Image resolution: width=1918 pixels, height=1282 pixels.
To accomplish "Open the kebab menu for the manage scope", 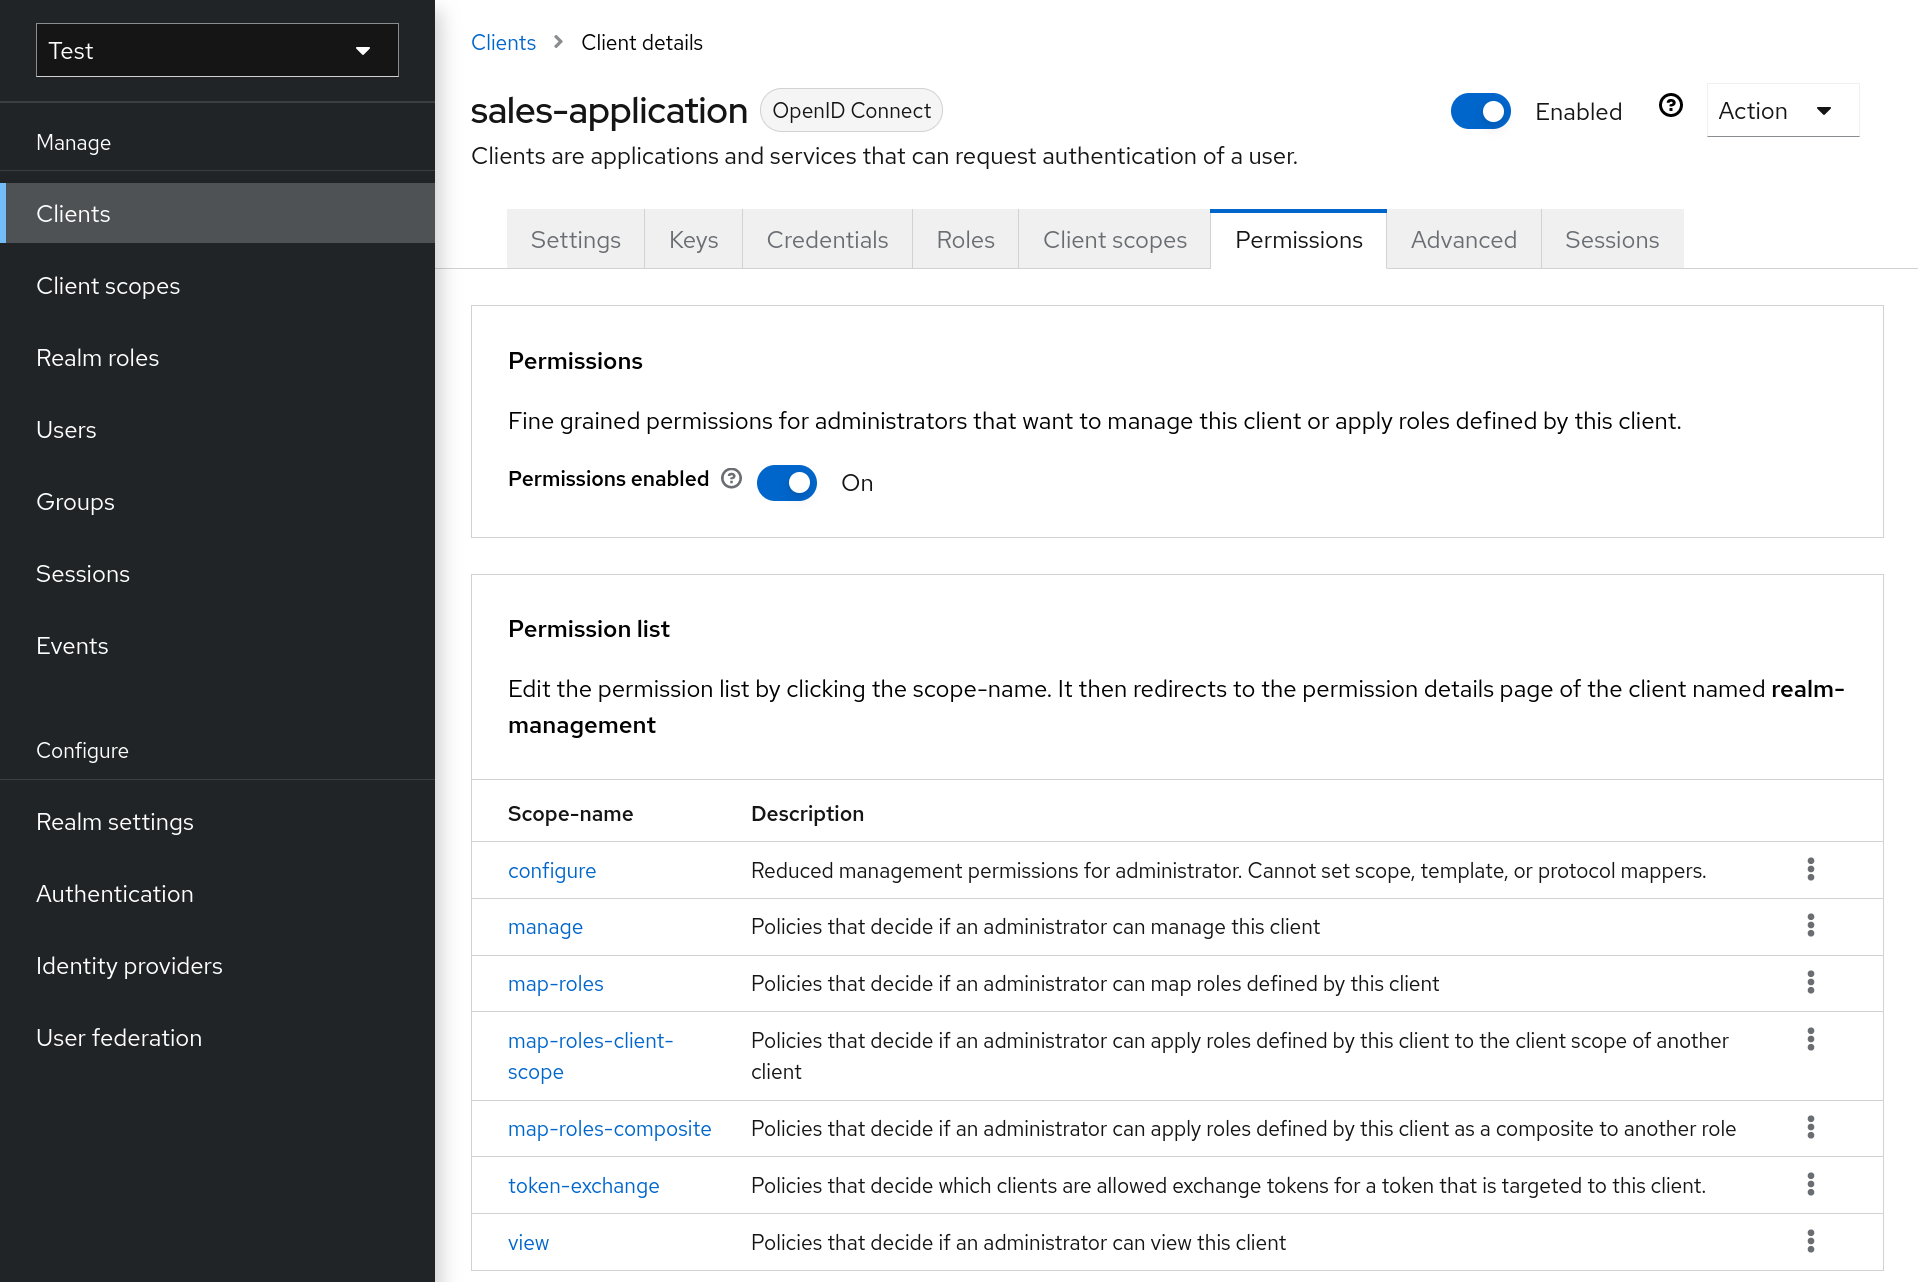I will pyautogui.click(x=1811, y=926).
